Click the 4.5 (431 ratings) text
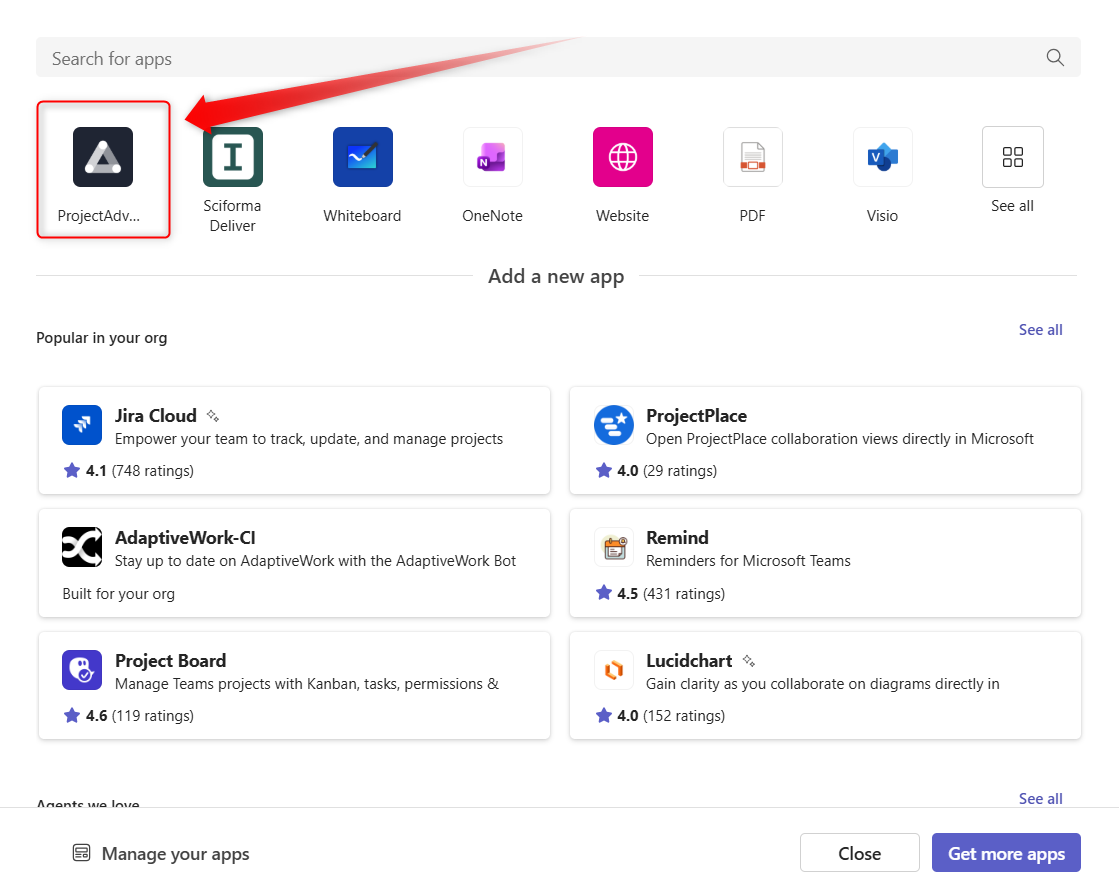 pyautogui.click(x=671, y=593)
